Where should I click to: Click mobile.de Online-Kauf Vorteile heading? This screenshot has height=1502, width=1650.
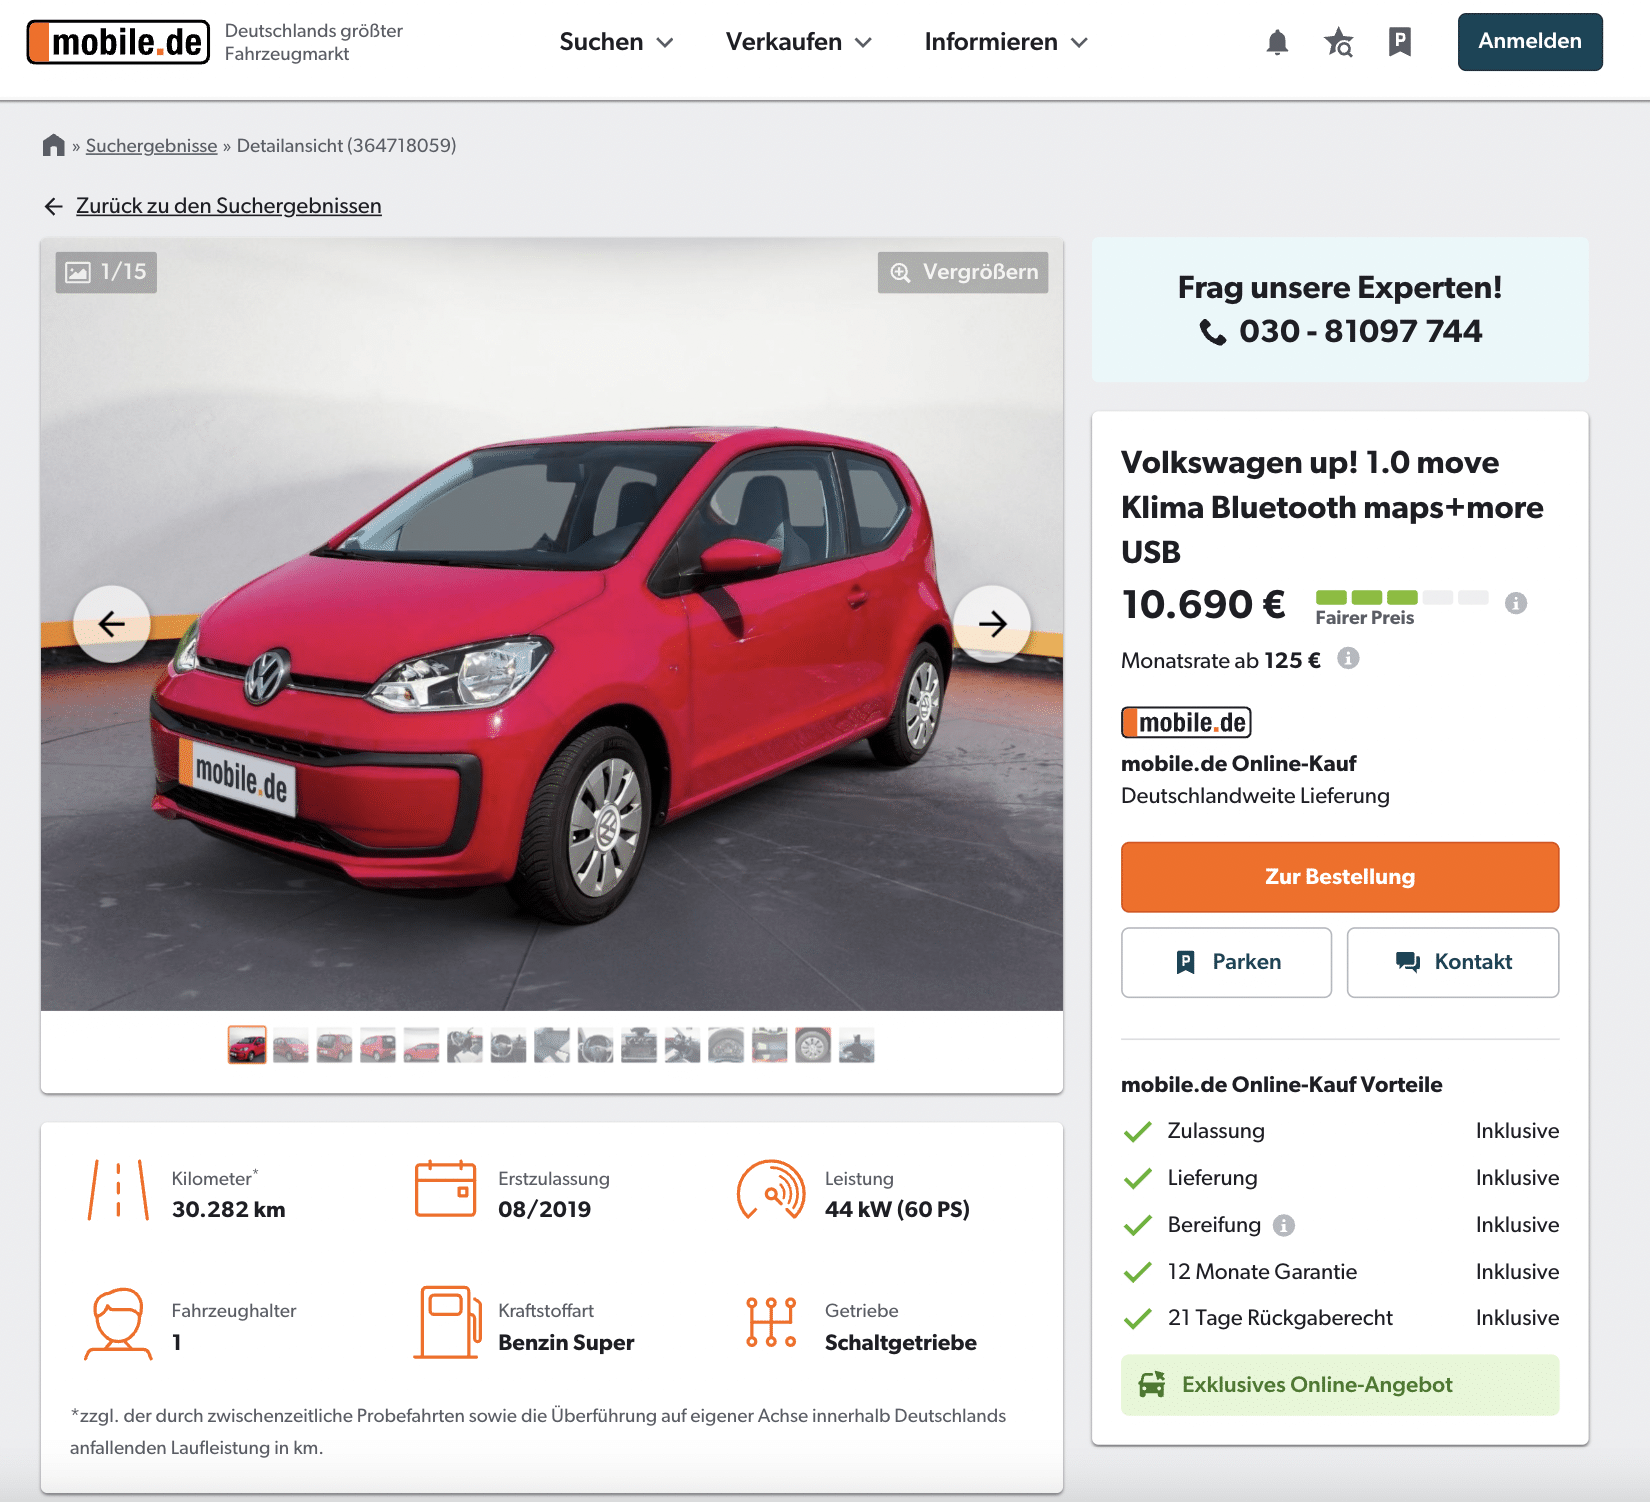(x=1281, y=1085)
